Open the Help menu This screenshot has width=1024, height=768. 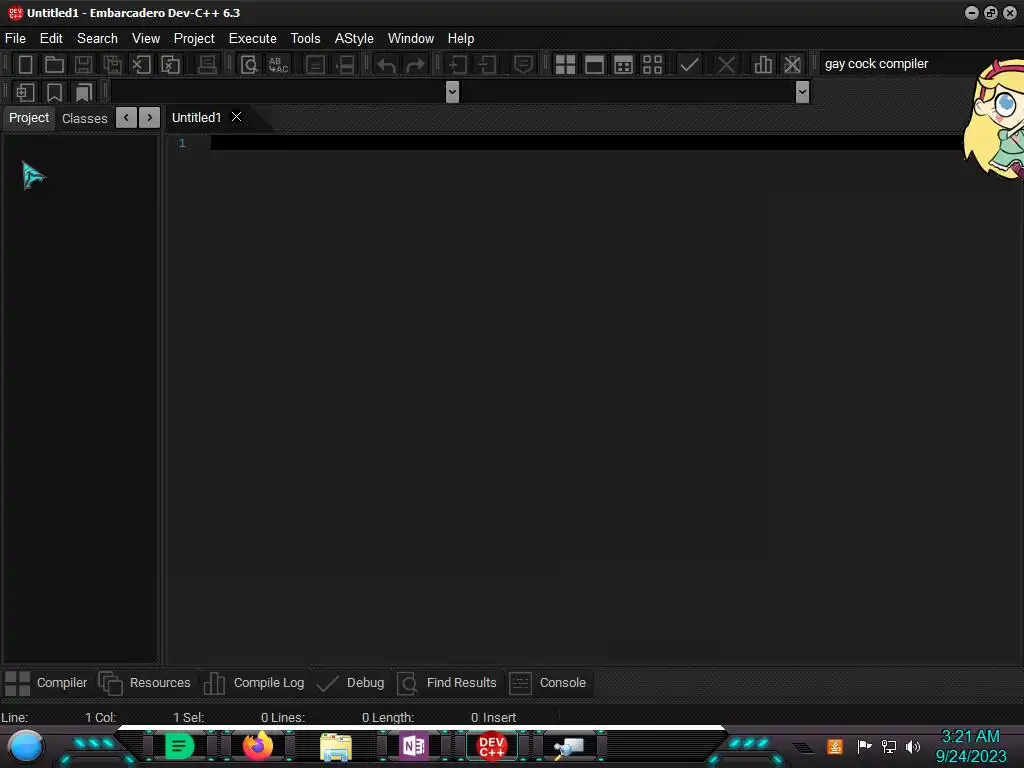pos(461,39)
